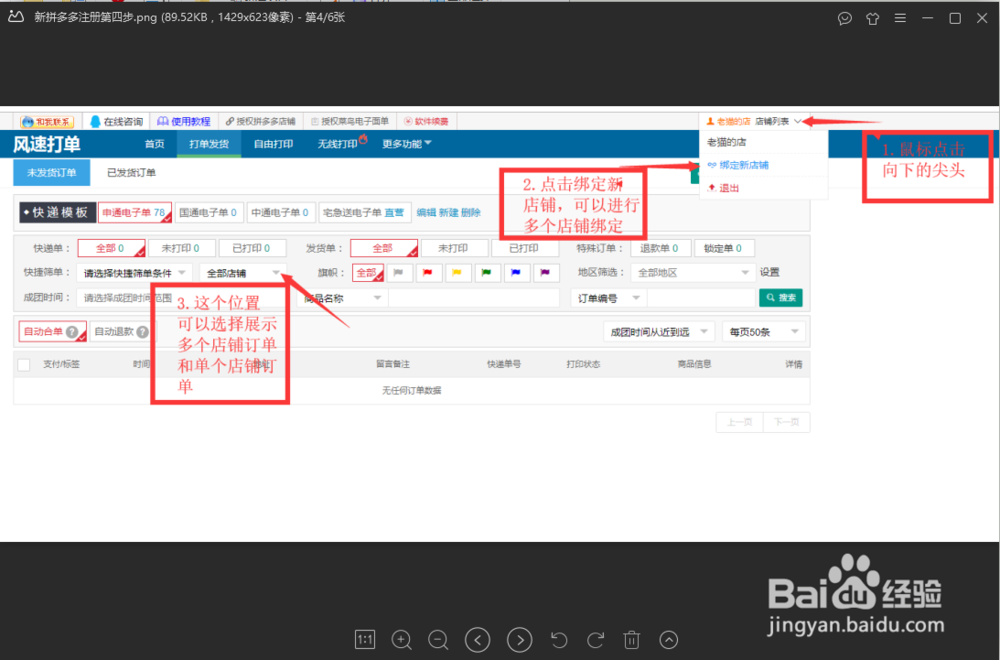Choose the yellow flag filter

pos(457,273)
